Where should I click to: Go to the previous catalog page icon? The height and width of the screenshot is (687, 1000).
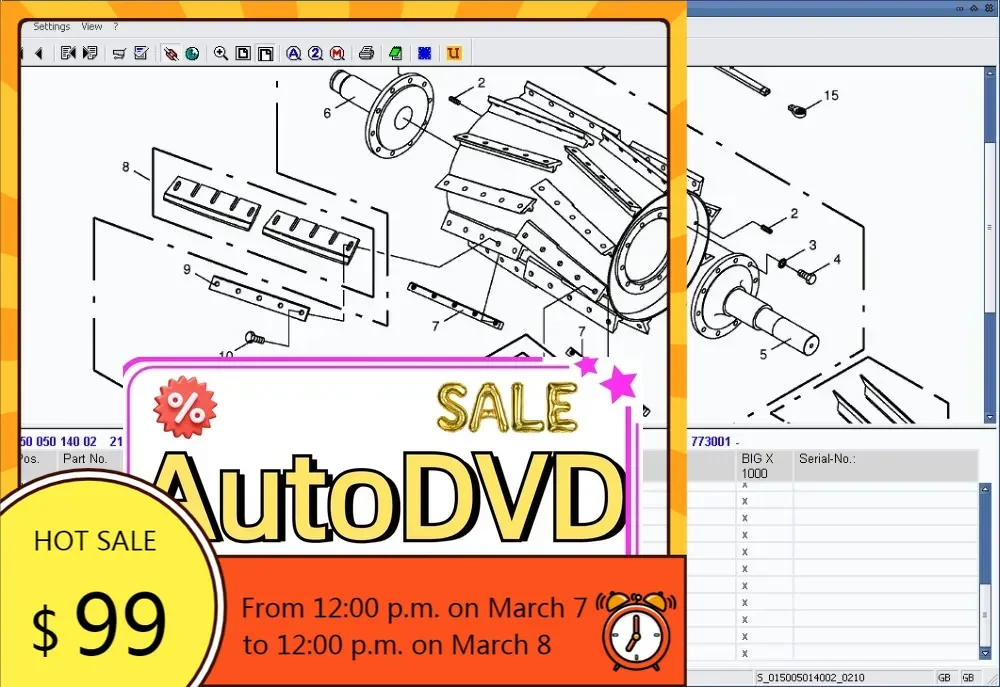68,54
